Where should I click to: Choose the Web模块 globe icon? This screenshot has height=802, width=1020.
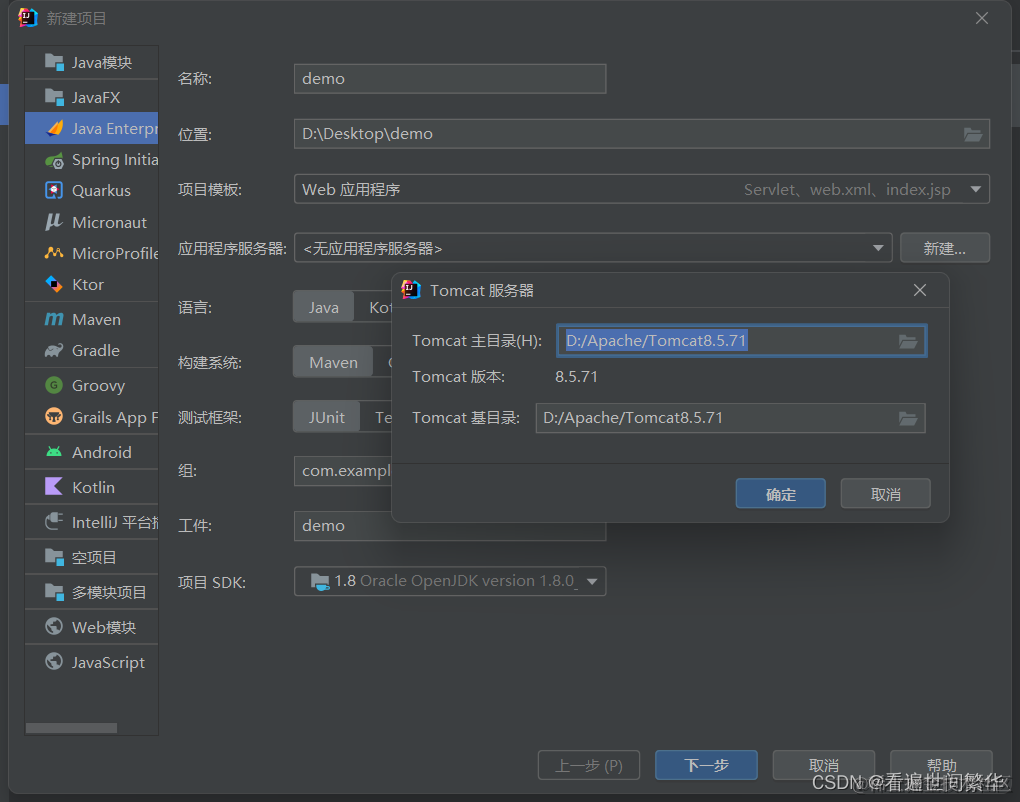54,626
